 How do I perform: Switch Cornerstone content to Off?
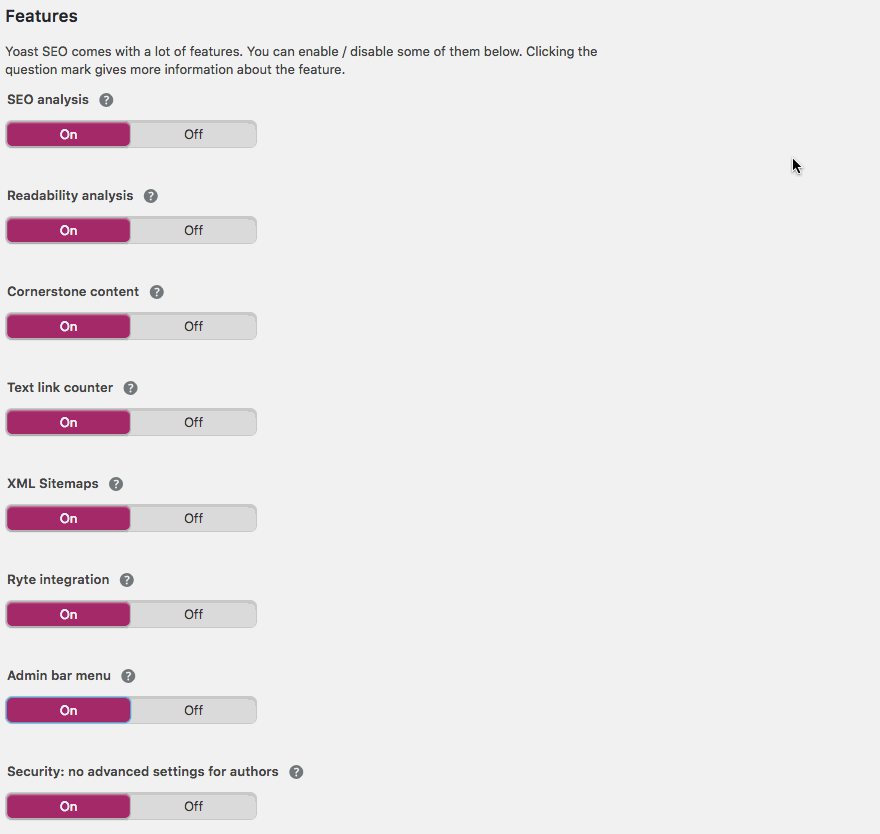coord(193,326)
